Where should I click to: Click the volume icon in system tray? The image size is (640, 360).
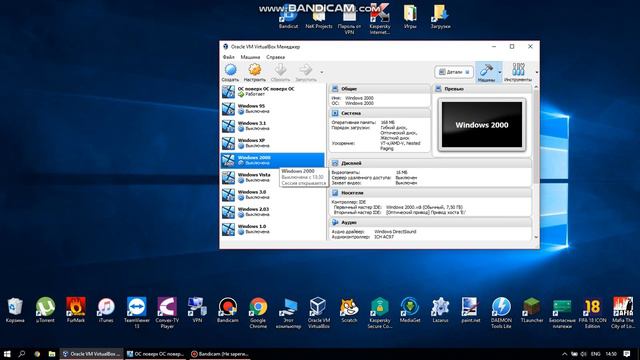[x=584, y=354]
